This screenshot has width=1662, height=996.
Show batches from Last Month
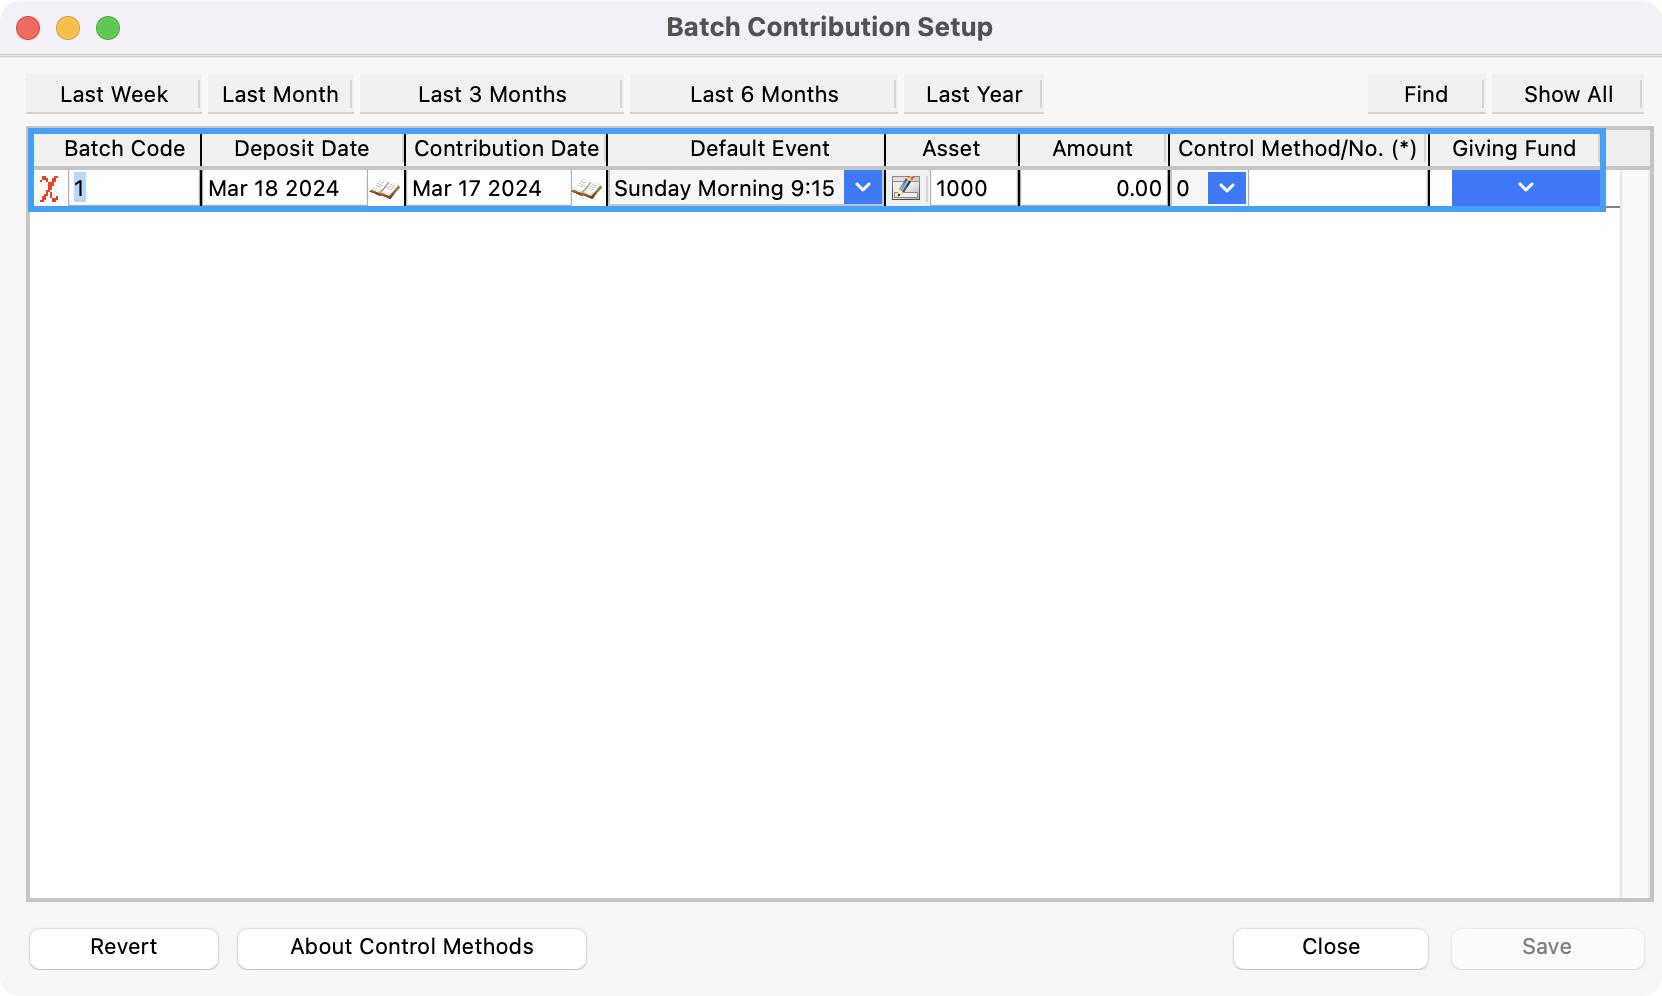(x=280, y=94)
